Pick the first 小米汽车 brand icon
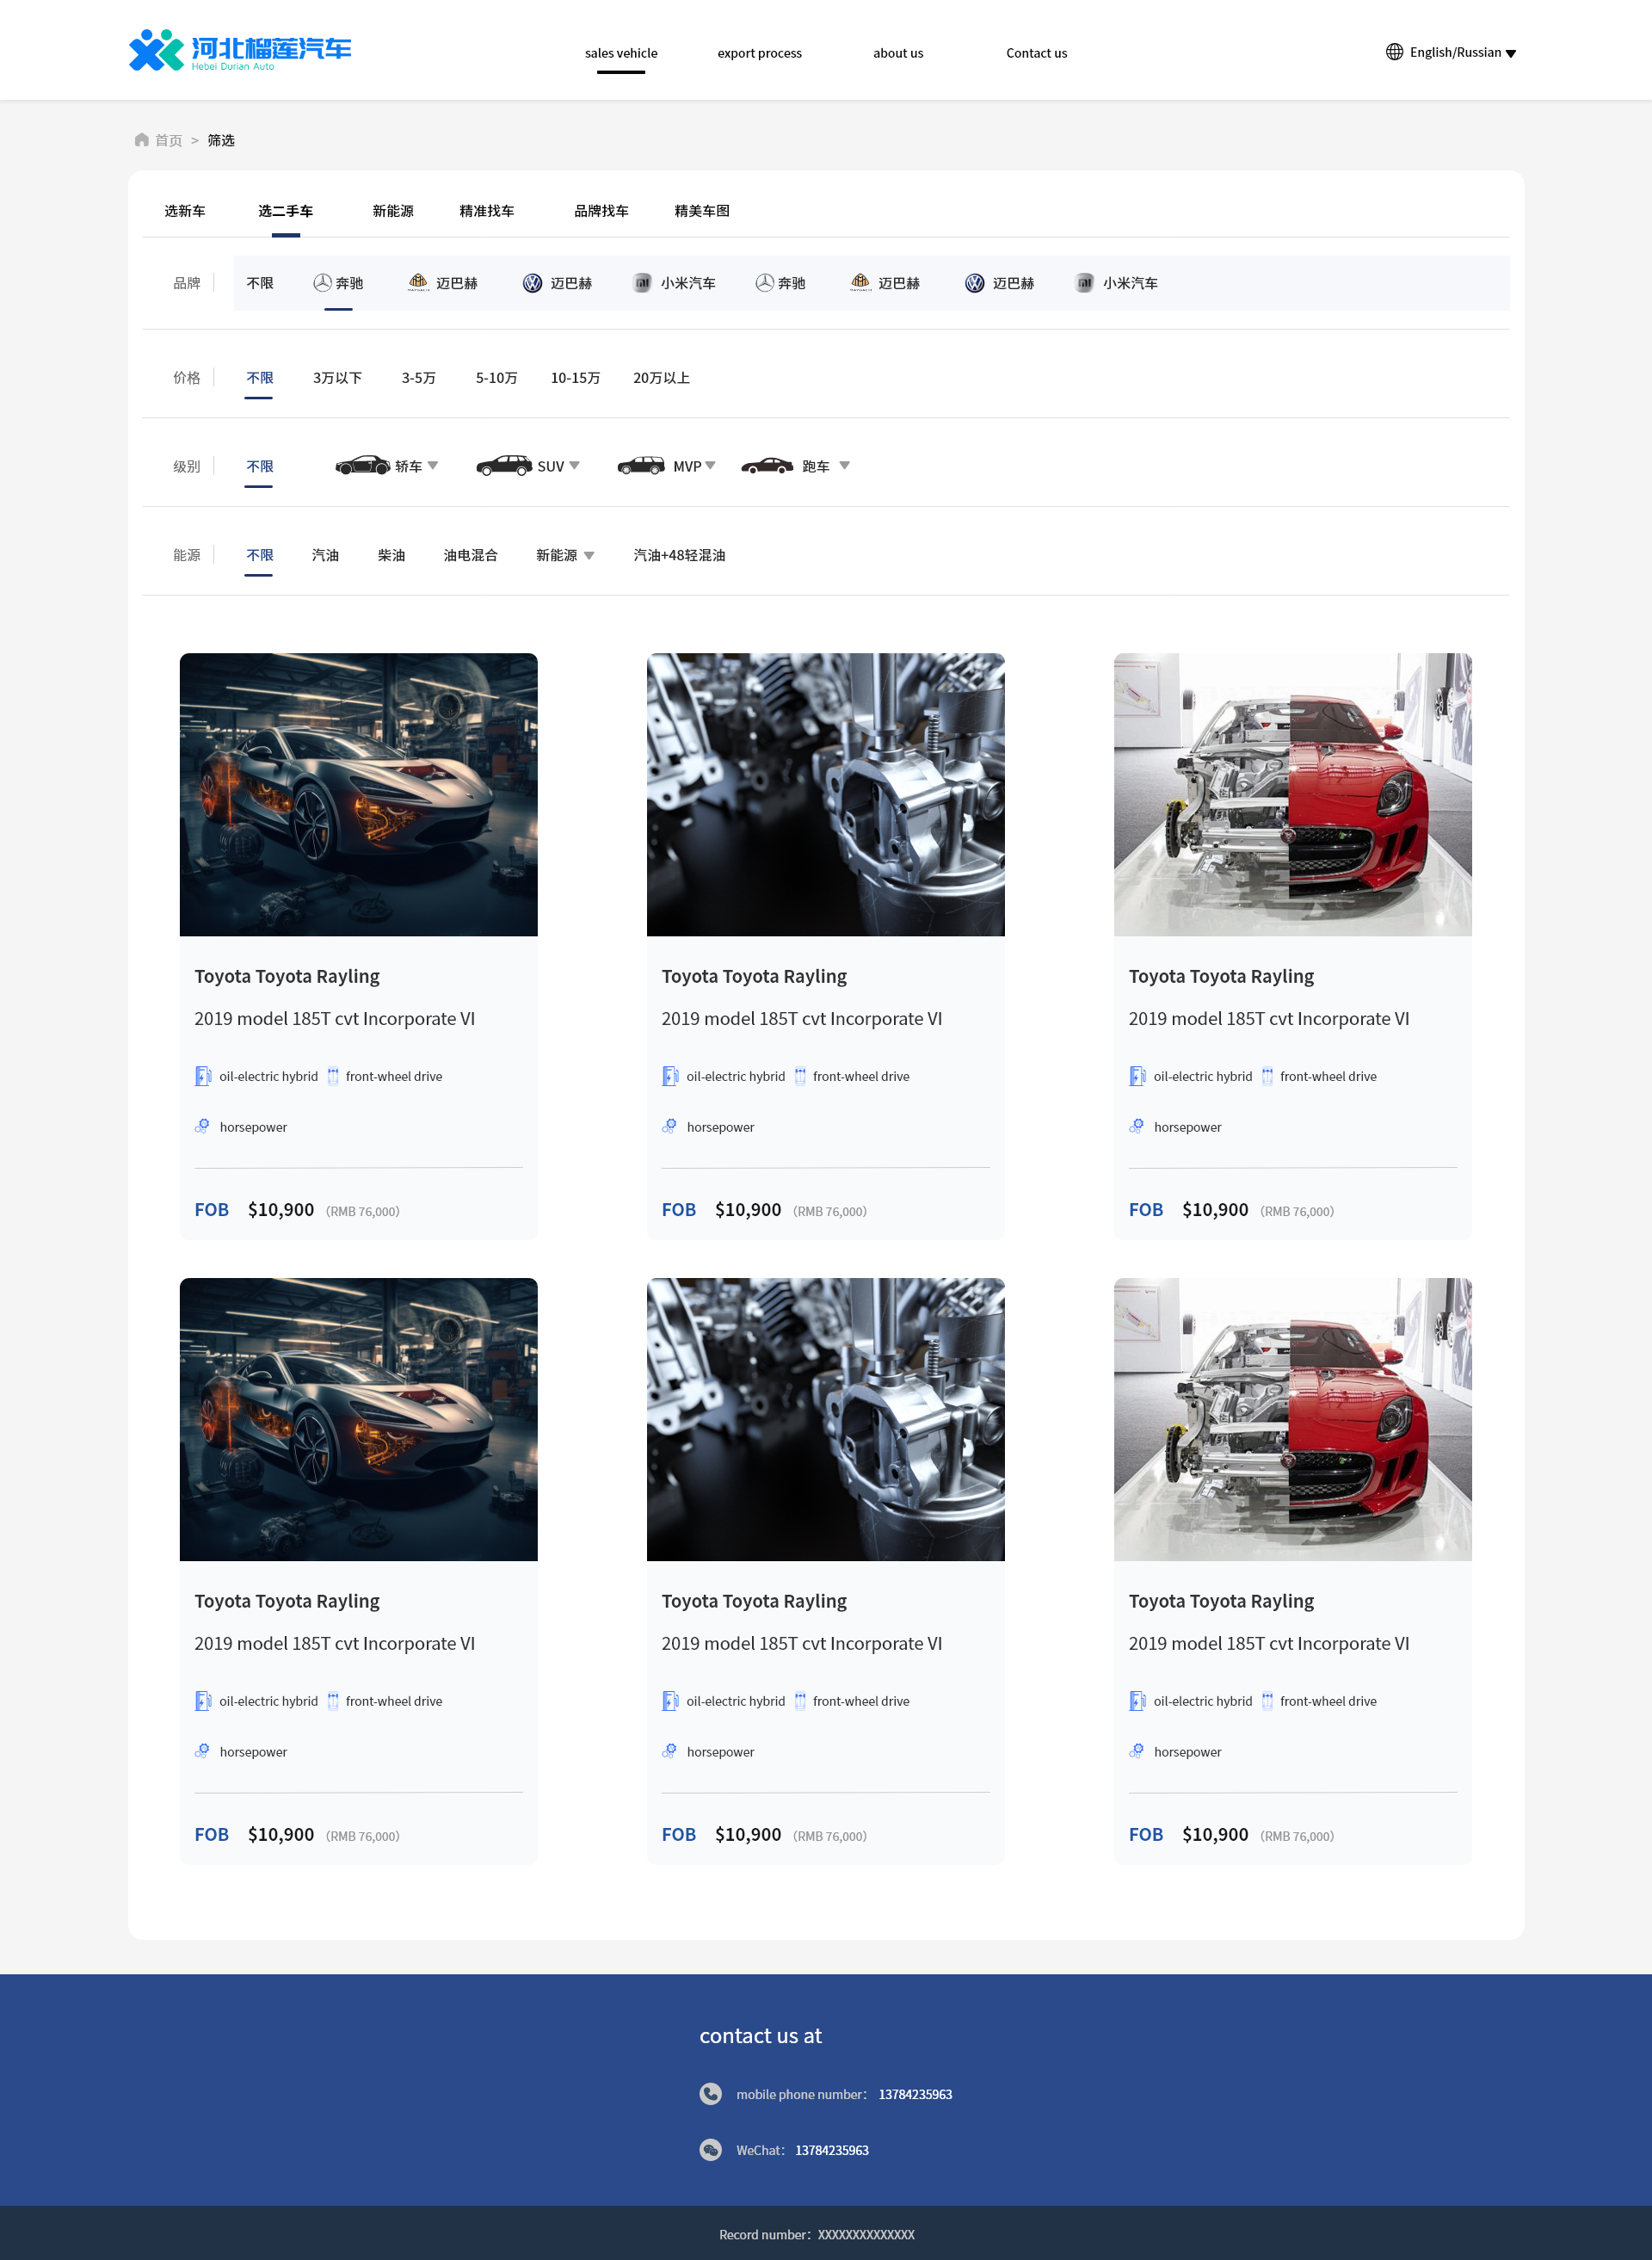The image size is (1652, 2260). [642, 283]
